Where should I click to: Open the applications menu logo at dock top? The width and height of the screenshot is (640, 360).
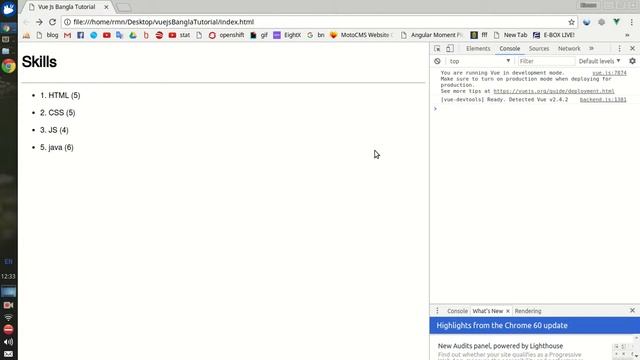point(8,9)
